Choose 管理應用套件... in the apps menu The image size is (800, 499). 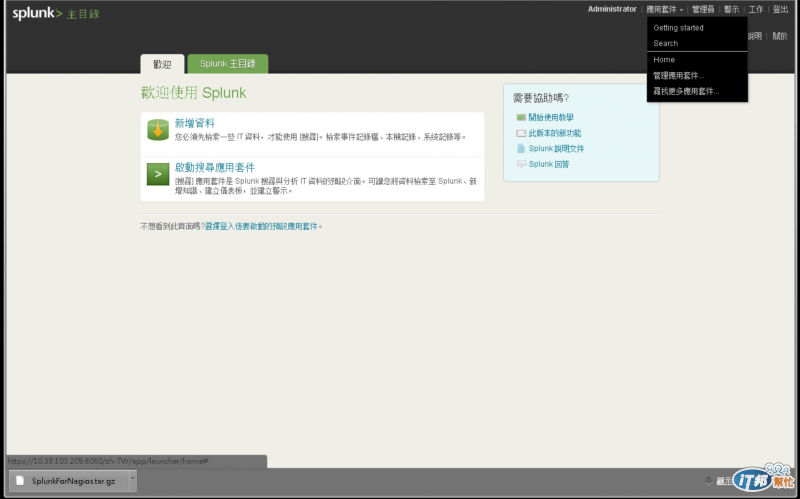point(679,76)
